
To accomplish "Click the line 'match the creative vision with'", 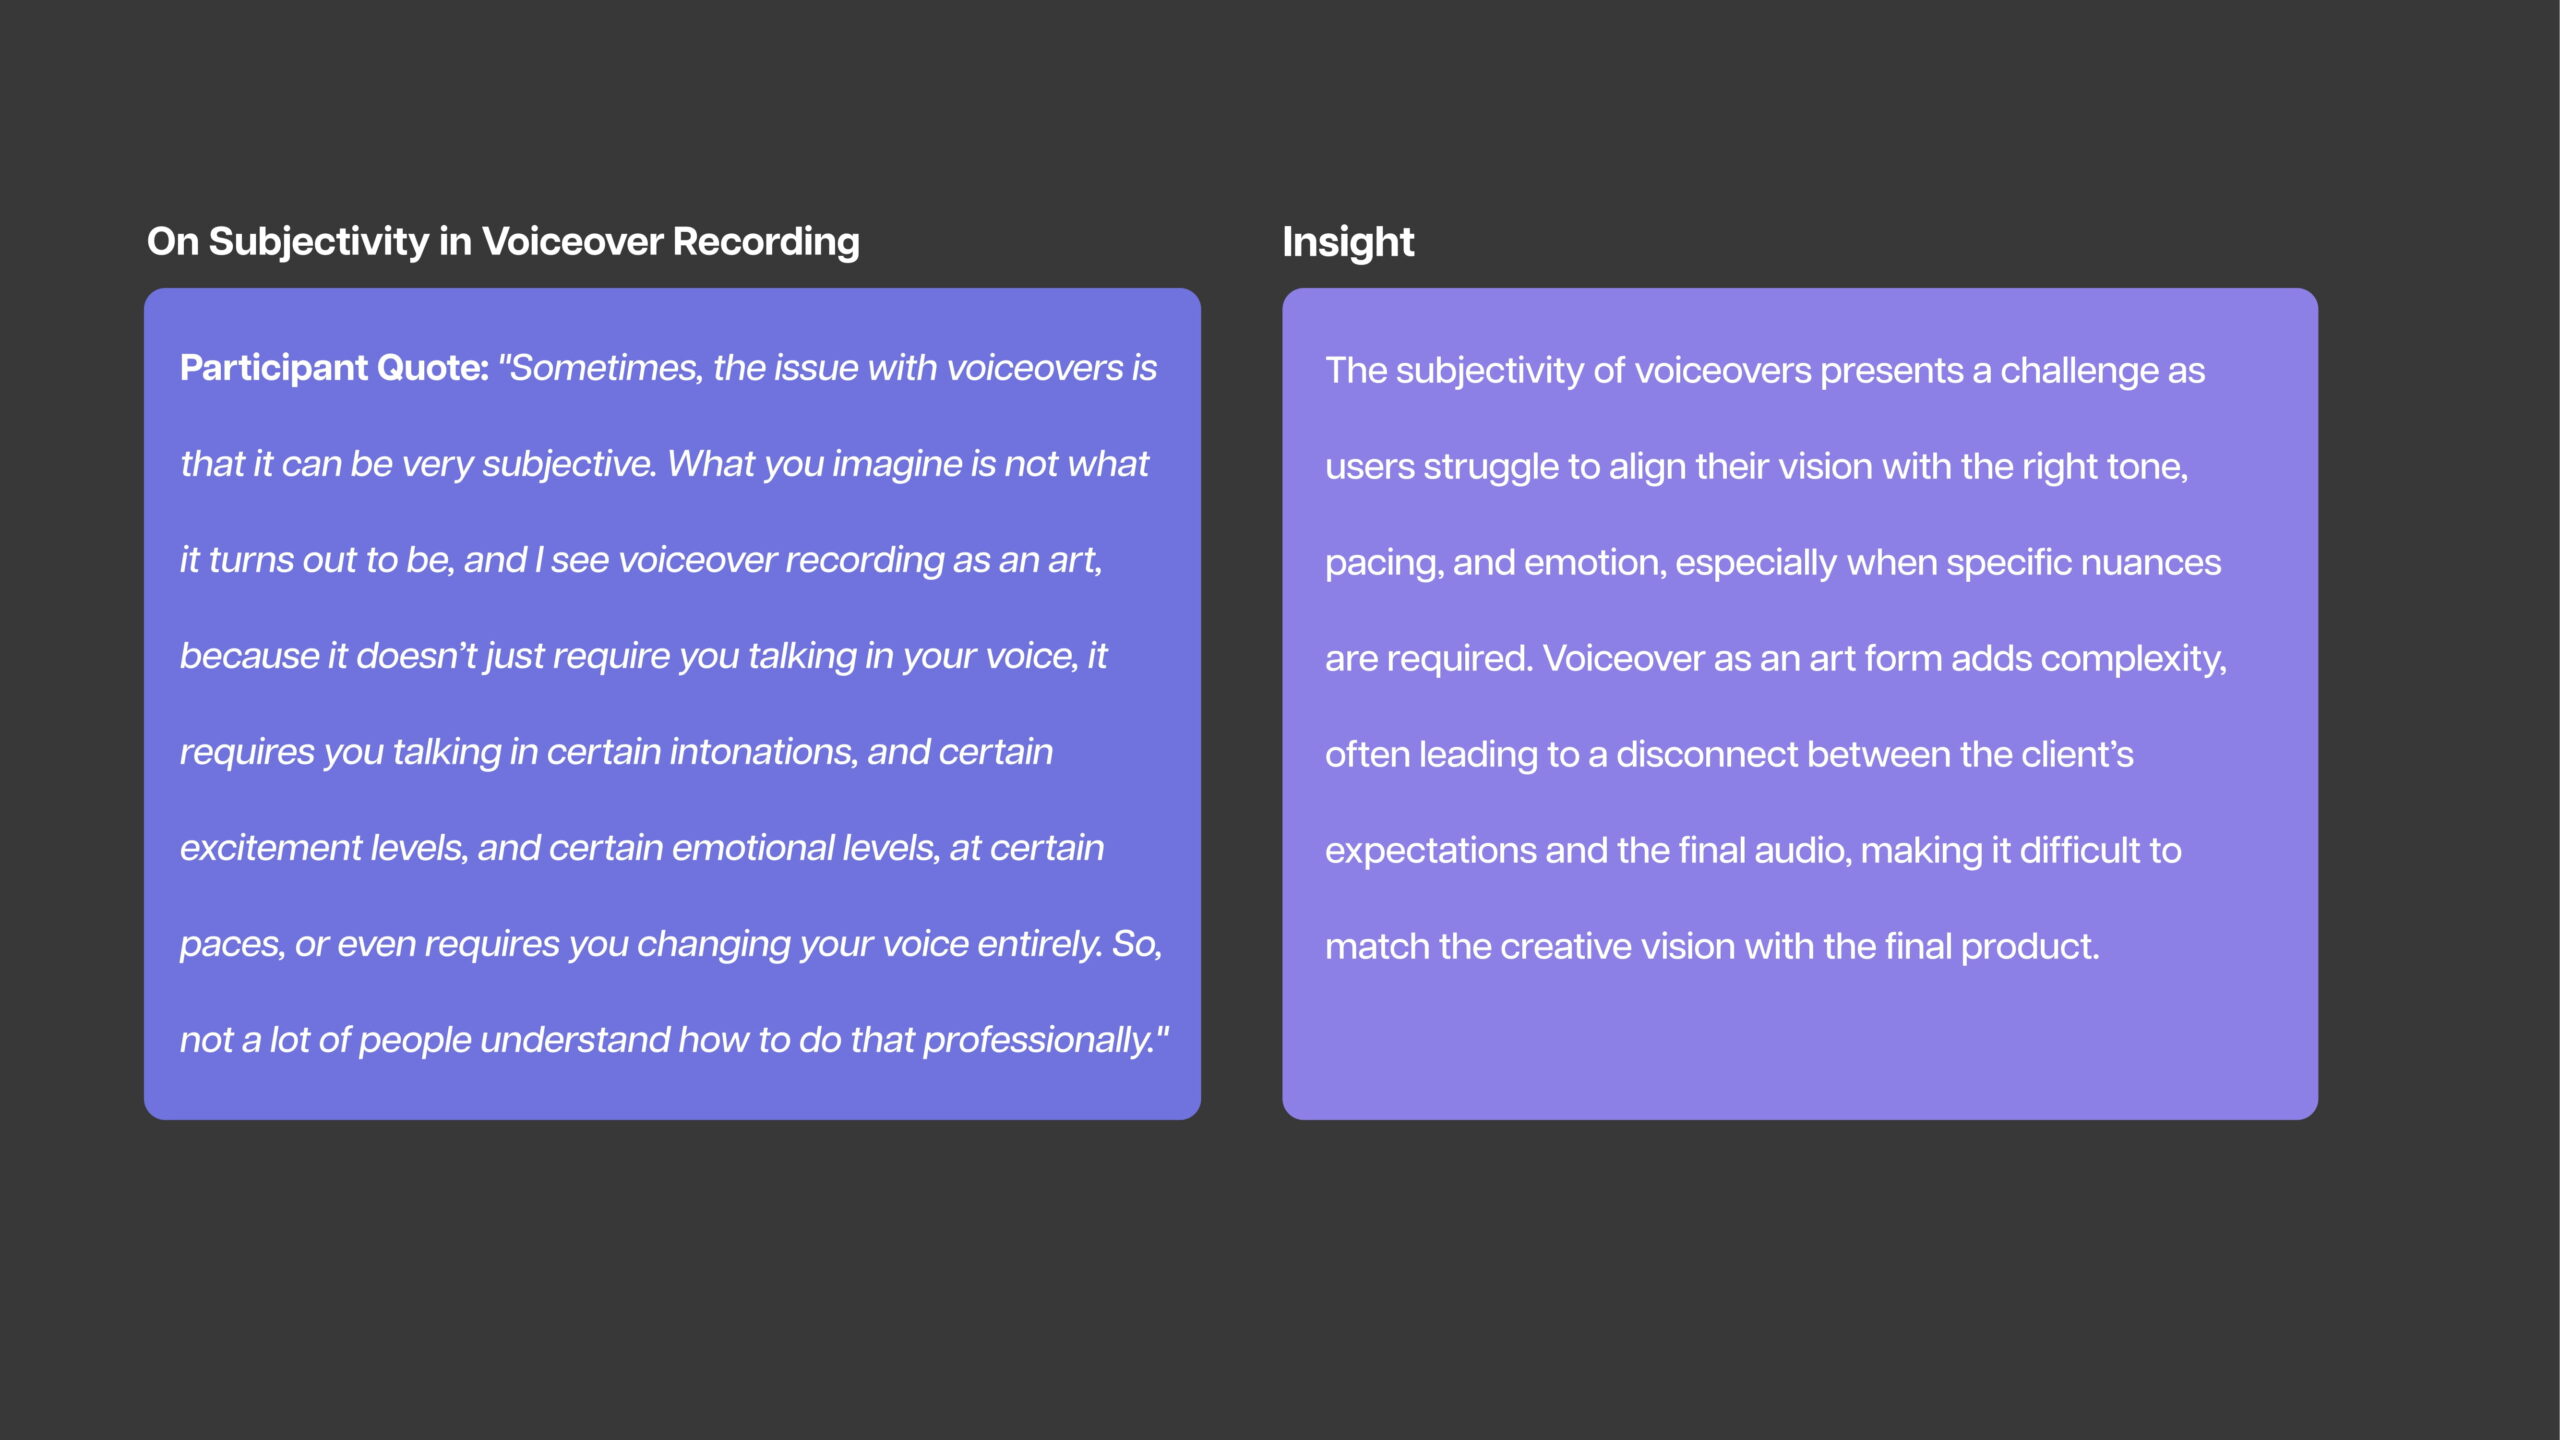I will tap(1712, 947).
